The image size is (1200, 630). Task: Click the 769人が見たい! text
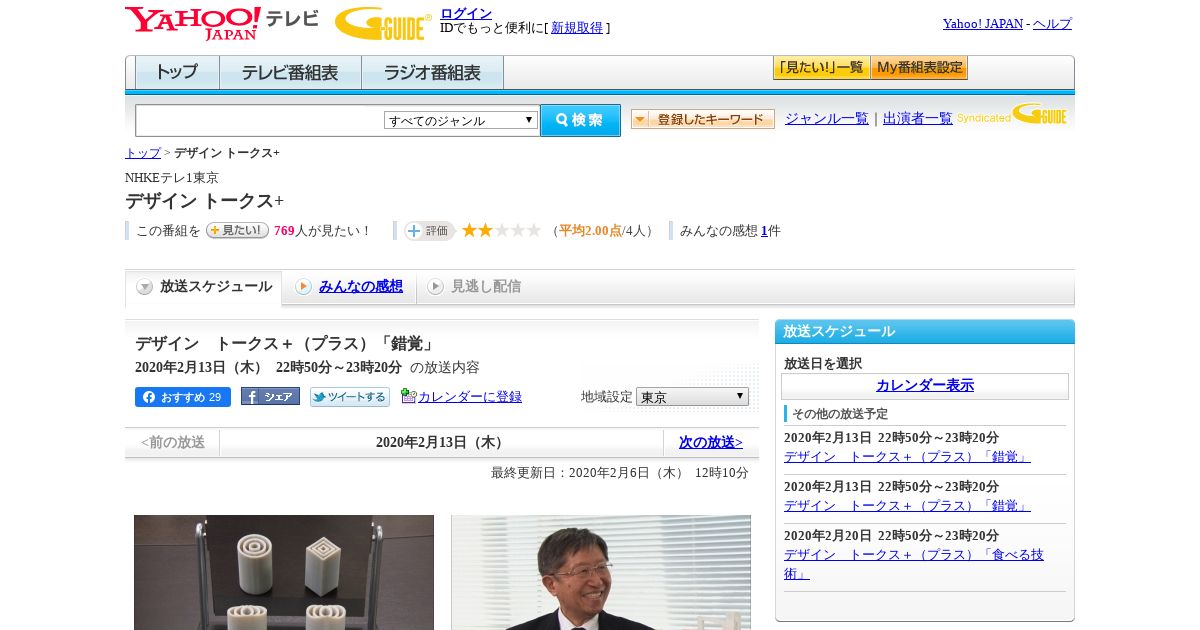pyautogui.click(x=322, y=231)
